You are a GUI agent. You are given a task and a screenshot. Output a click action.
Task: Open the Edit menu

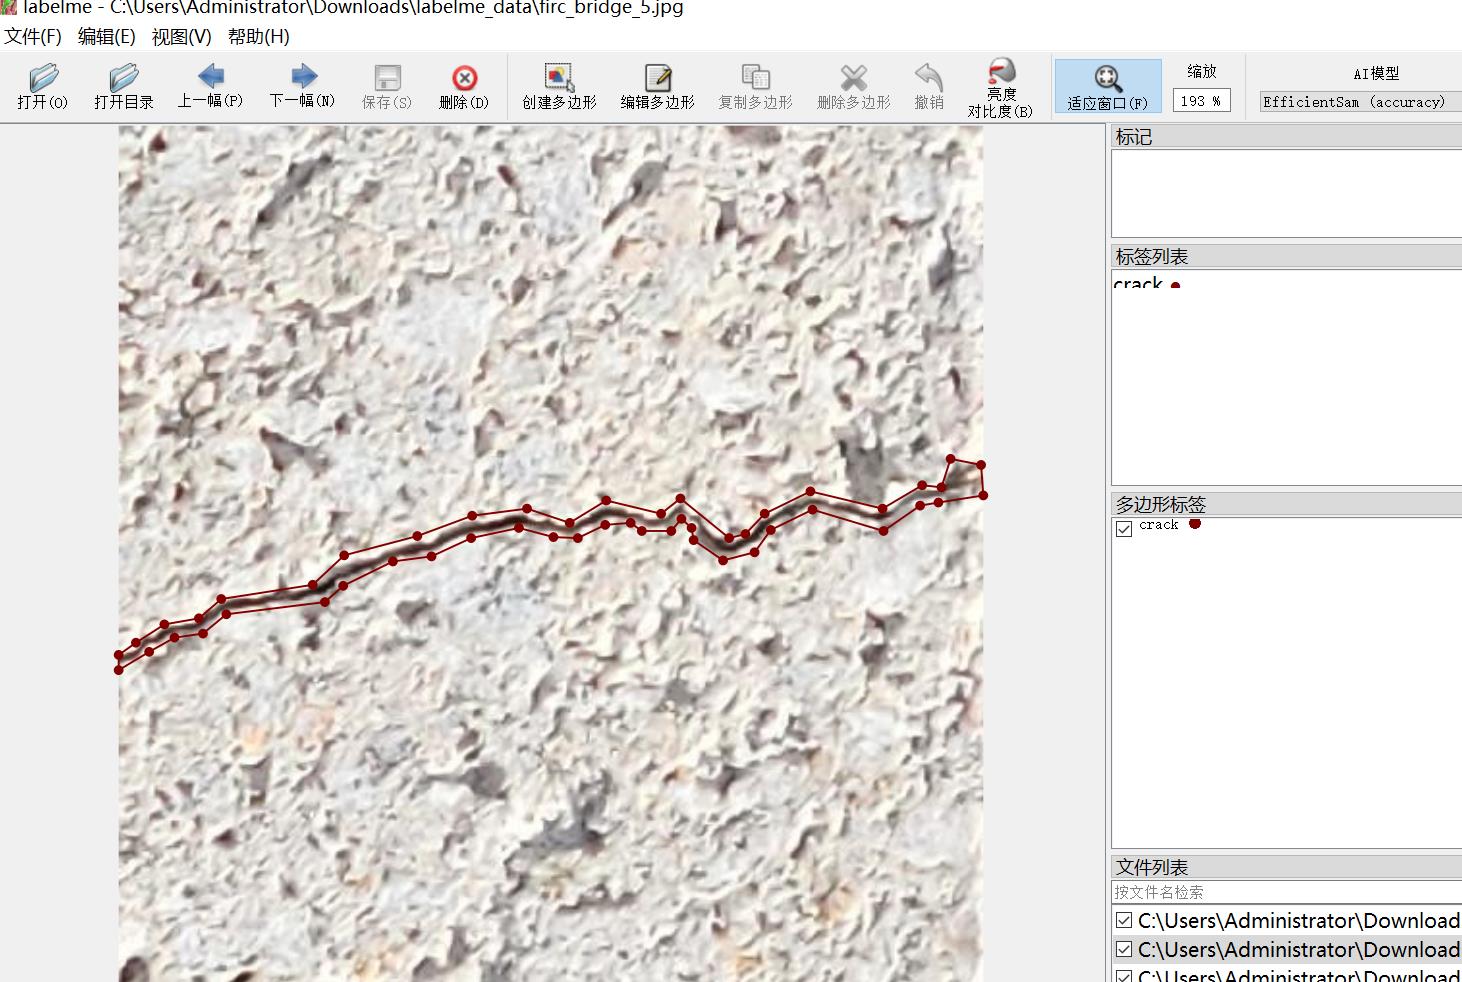point(106,37)
